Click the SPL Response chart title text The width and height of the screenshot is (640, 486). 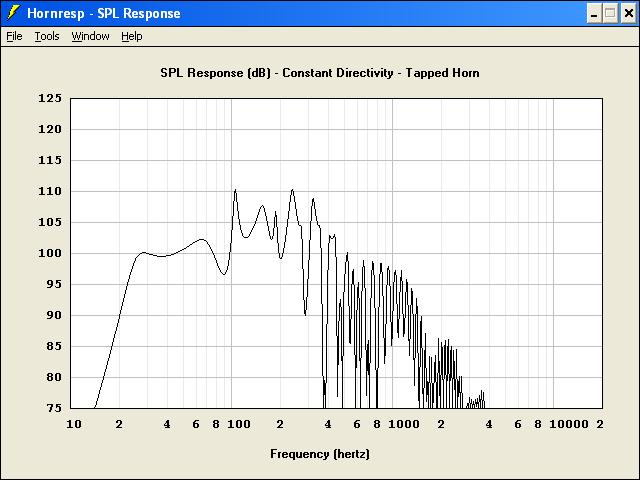click(x=320, y=73)
